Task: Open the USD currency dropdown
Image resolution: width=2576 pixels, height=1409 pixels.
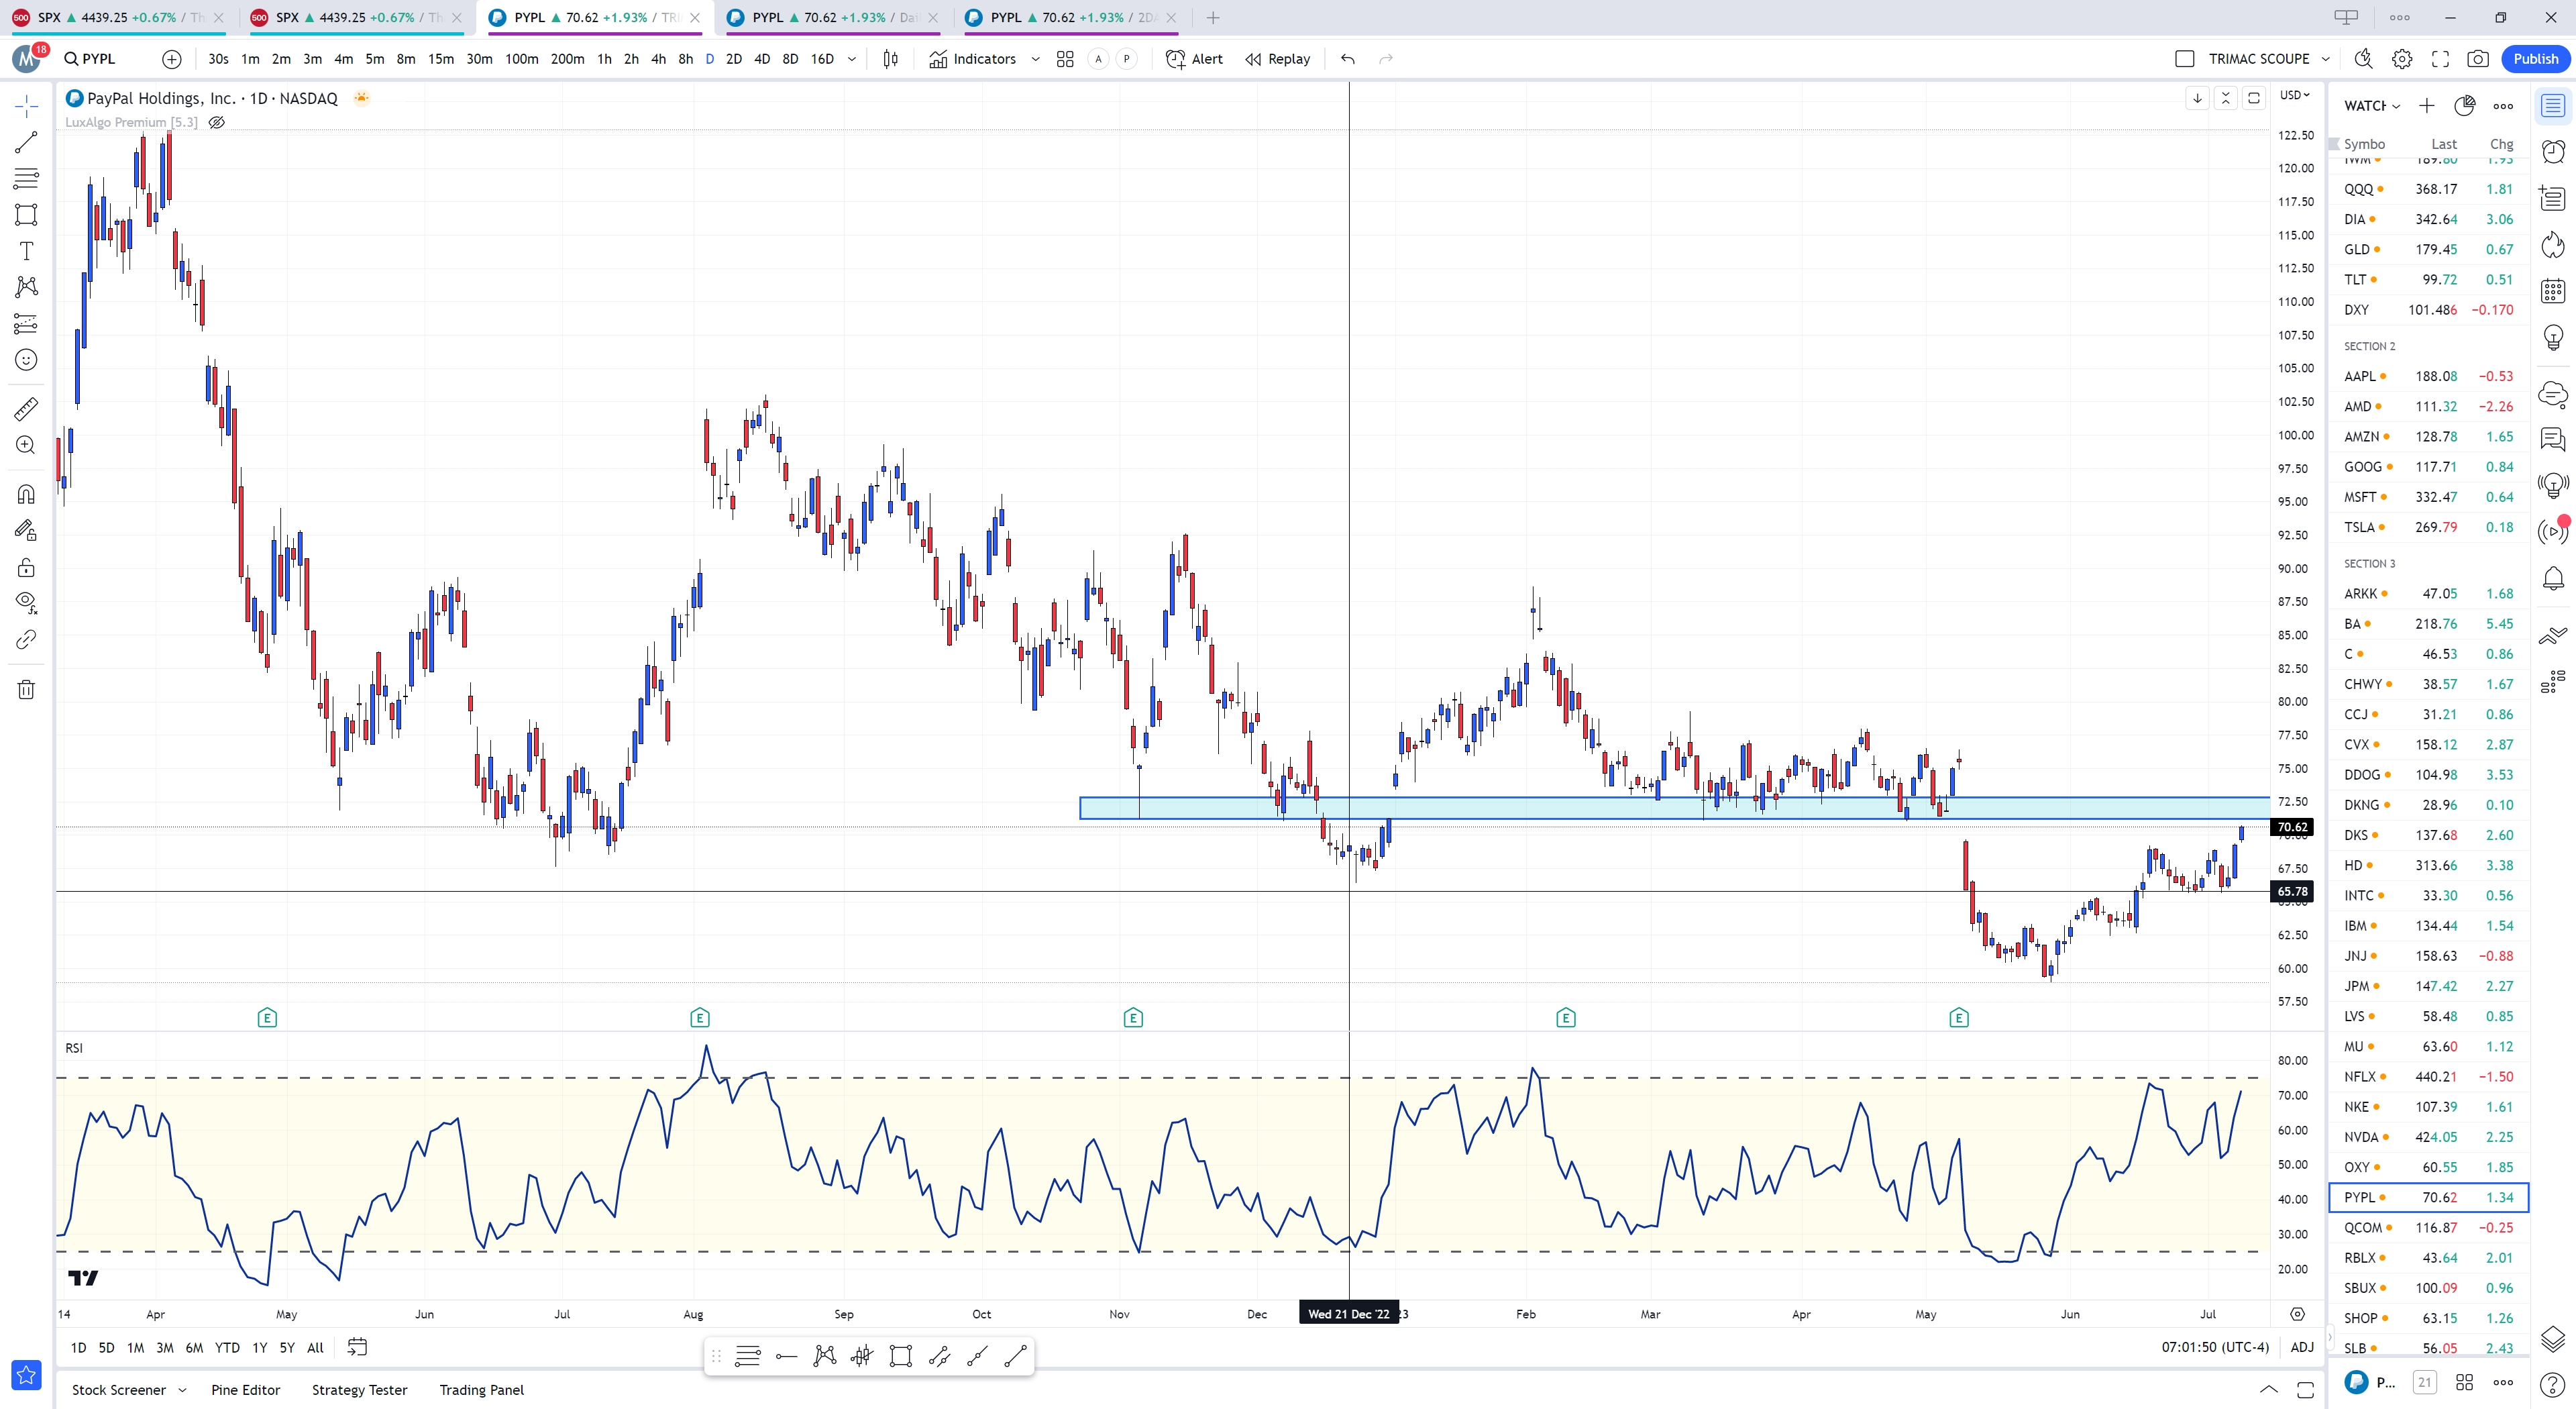Action: [x=2295, y=95]
